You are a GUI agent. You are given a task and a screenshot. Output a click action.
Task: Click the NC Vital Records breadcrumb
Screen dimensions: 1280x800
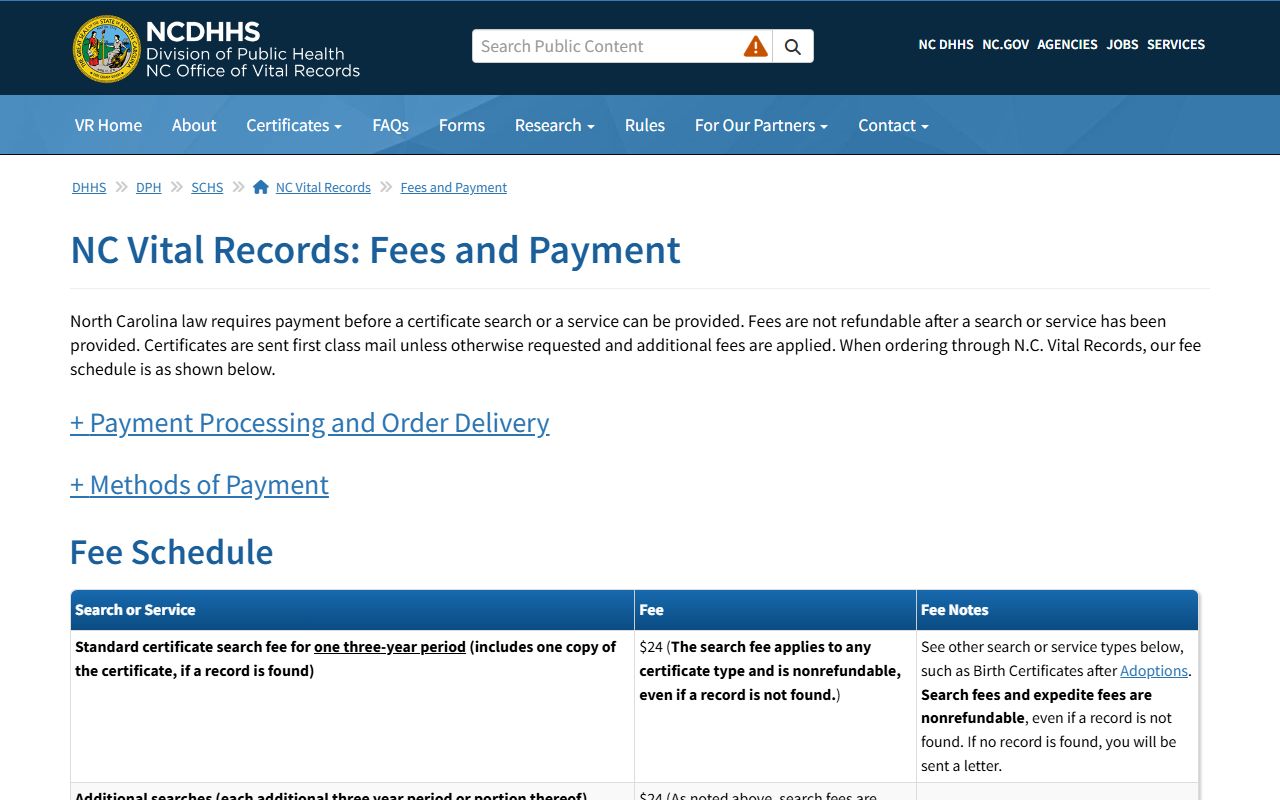point(323,187)
